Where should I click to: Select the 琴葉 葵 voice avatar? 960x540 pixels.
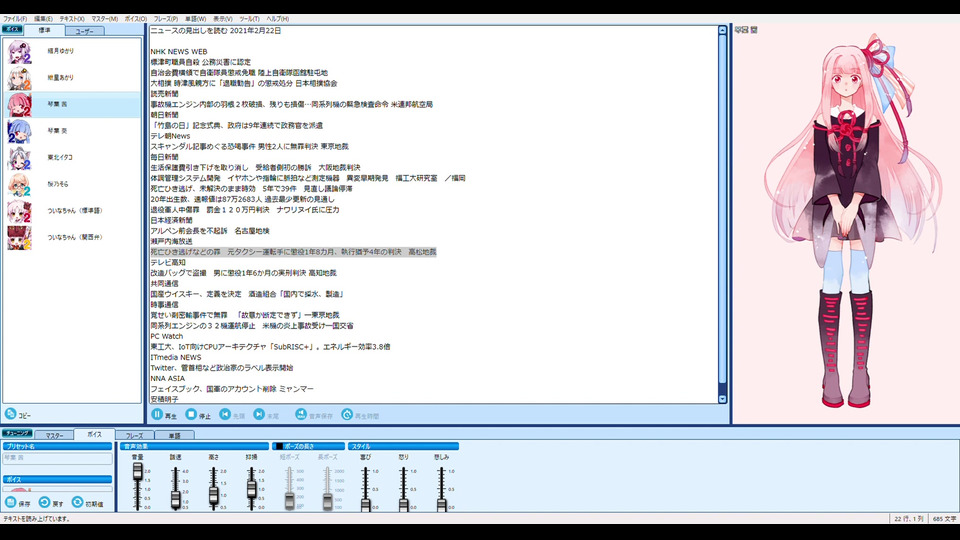(x=20, y=131)
